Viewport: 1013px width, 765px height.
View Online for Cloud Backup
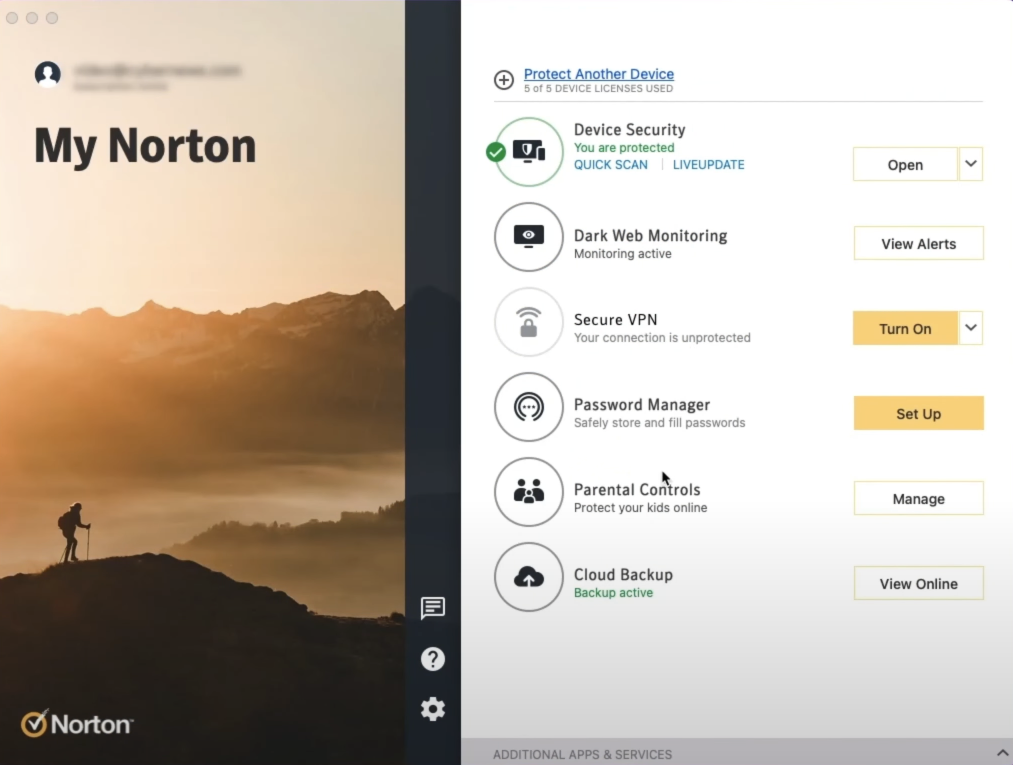(919, 583)
